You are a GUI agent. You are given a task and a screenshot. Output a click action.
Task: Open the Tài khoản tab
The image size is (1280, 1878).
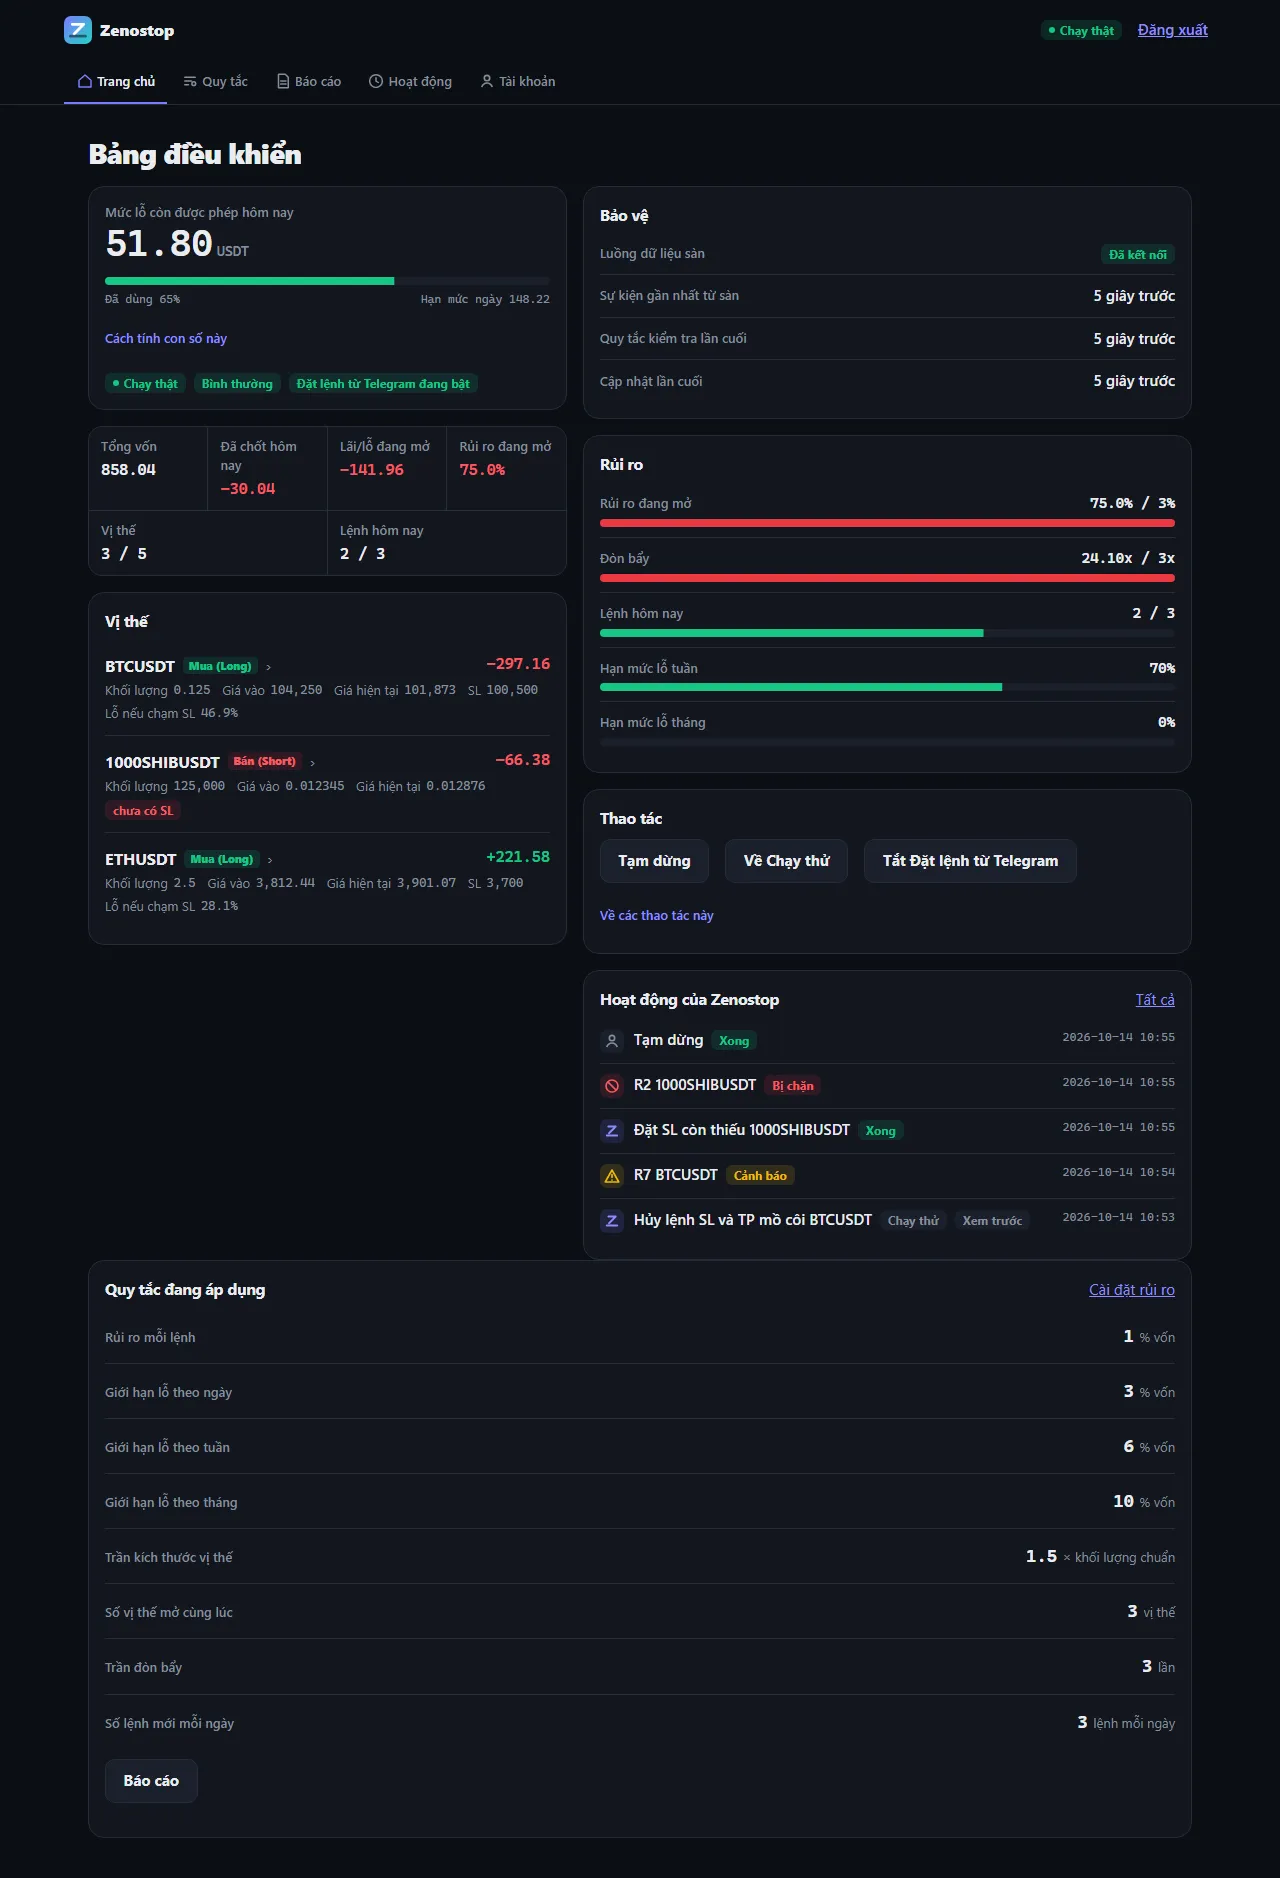point(517,81)
